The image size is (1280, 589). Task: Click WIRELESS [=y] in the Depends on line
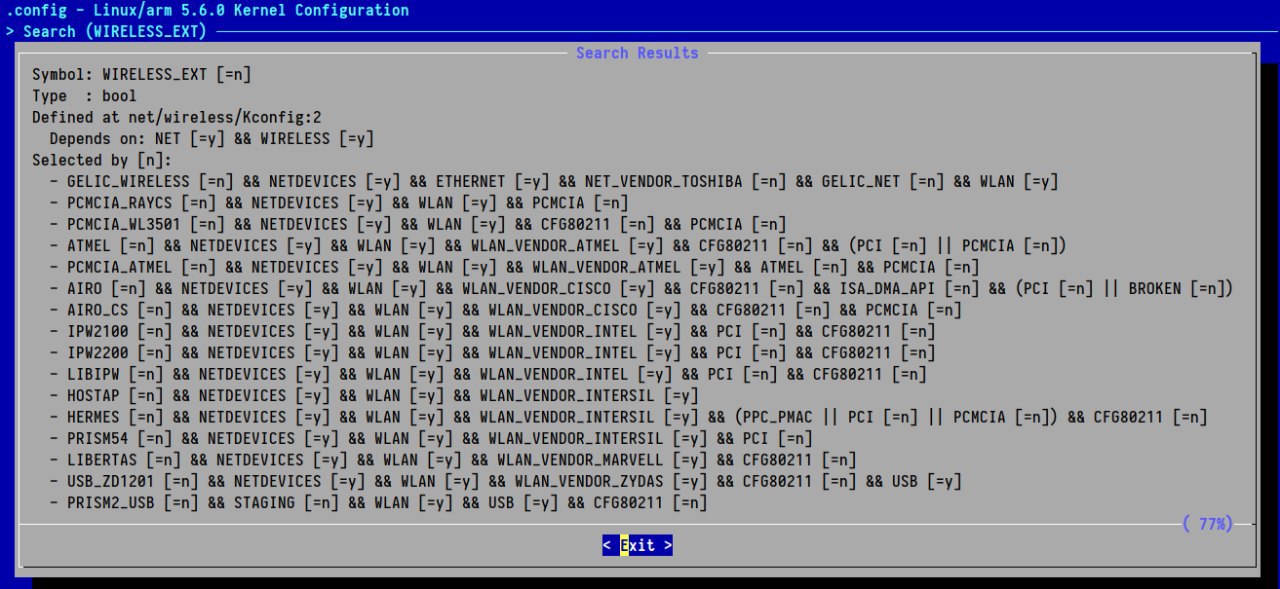[317, 139]
